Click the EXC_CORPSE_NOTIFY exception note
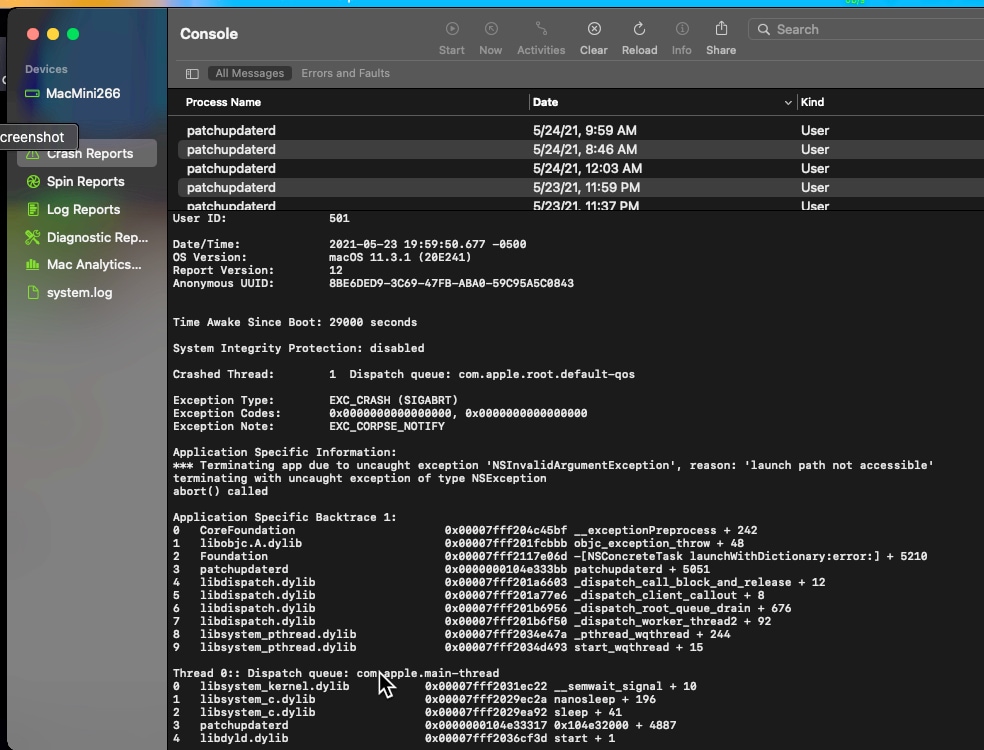The width and height of the screenshot is (984, 750). click(x=387, y=426)
